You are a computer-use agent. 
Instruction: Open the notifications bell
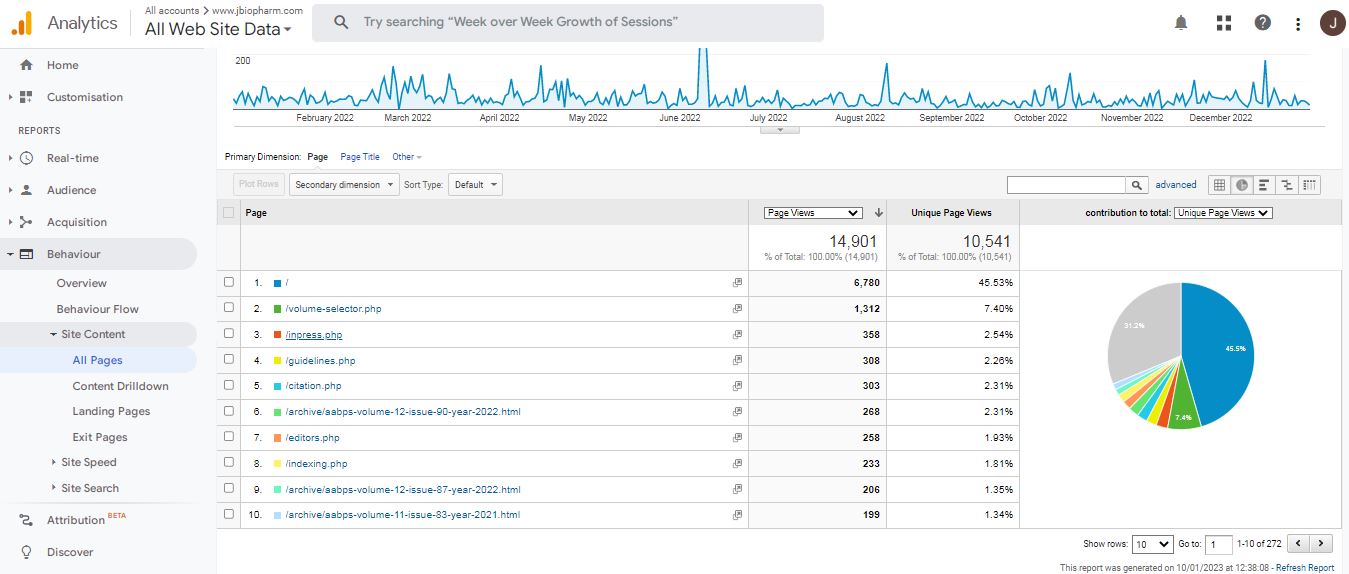1181,23
